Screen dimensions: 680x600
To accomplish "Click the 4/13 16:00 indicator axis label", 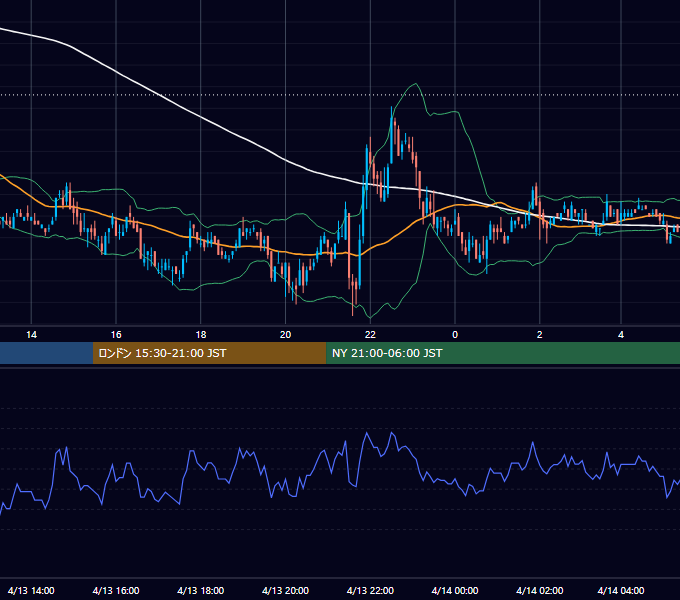I will pyautogui.click(x=116, y=590).
